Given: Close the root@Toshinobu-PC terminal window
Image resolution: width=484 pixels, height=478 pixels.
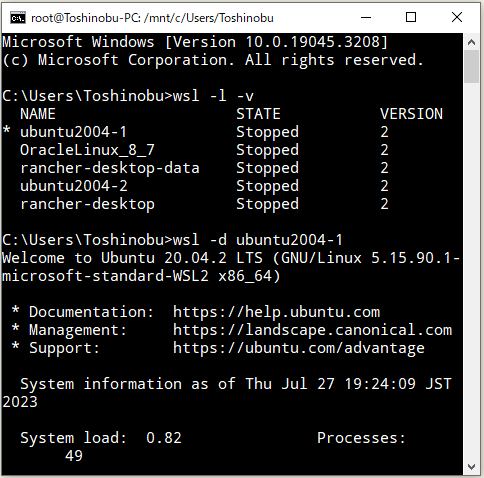Looking at the screenshot, I should click(457, 17).
